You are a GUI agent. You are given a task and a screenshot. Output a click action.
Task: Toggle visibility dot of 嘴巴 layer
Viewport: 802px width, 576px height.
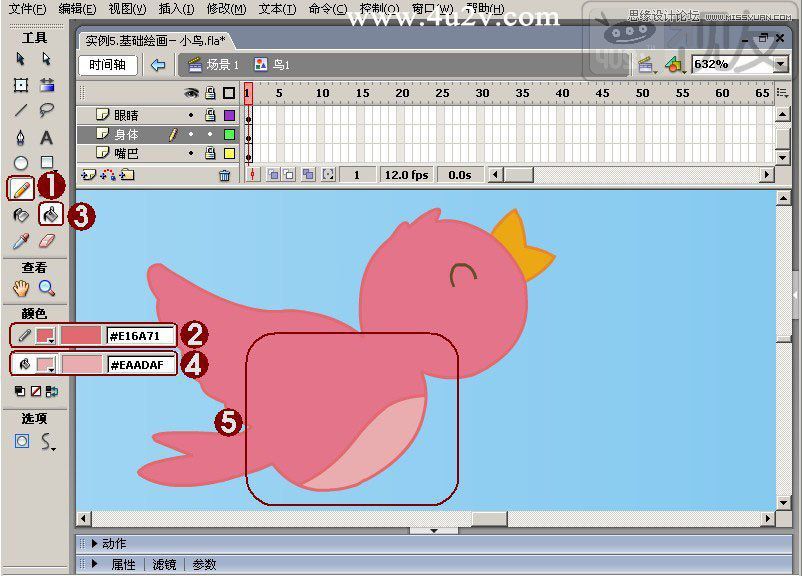pyautogui.click(x=191, y=153)
